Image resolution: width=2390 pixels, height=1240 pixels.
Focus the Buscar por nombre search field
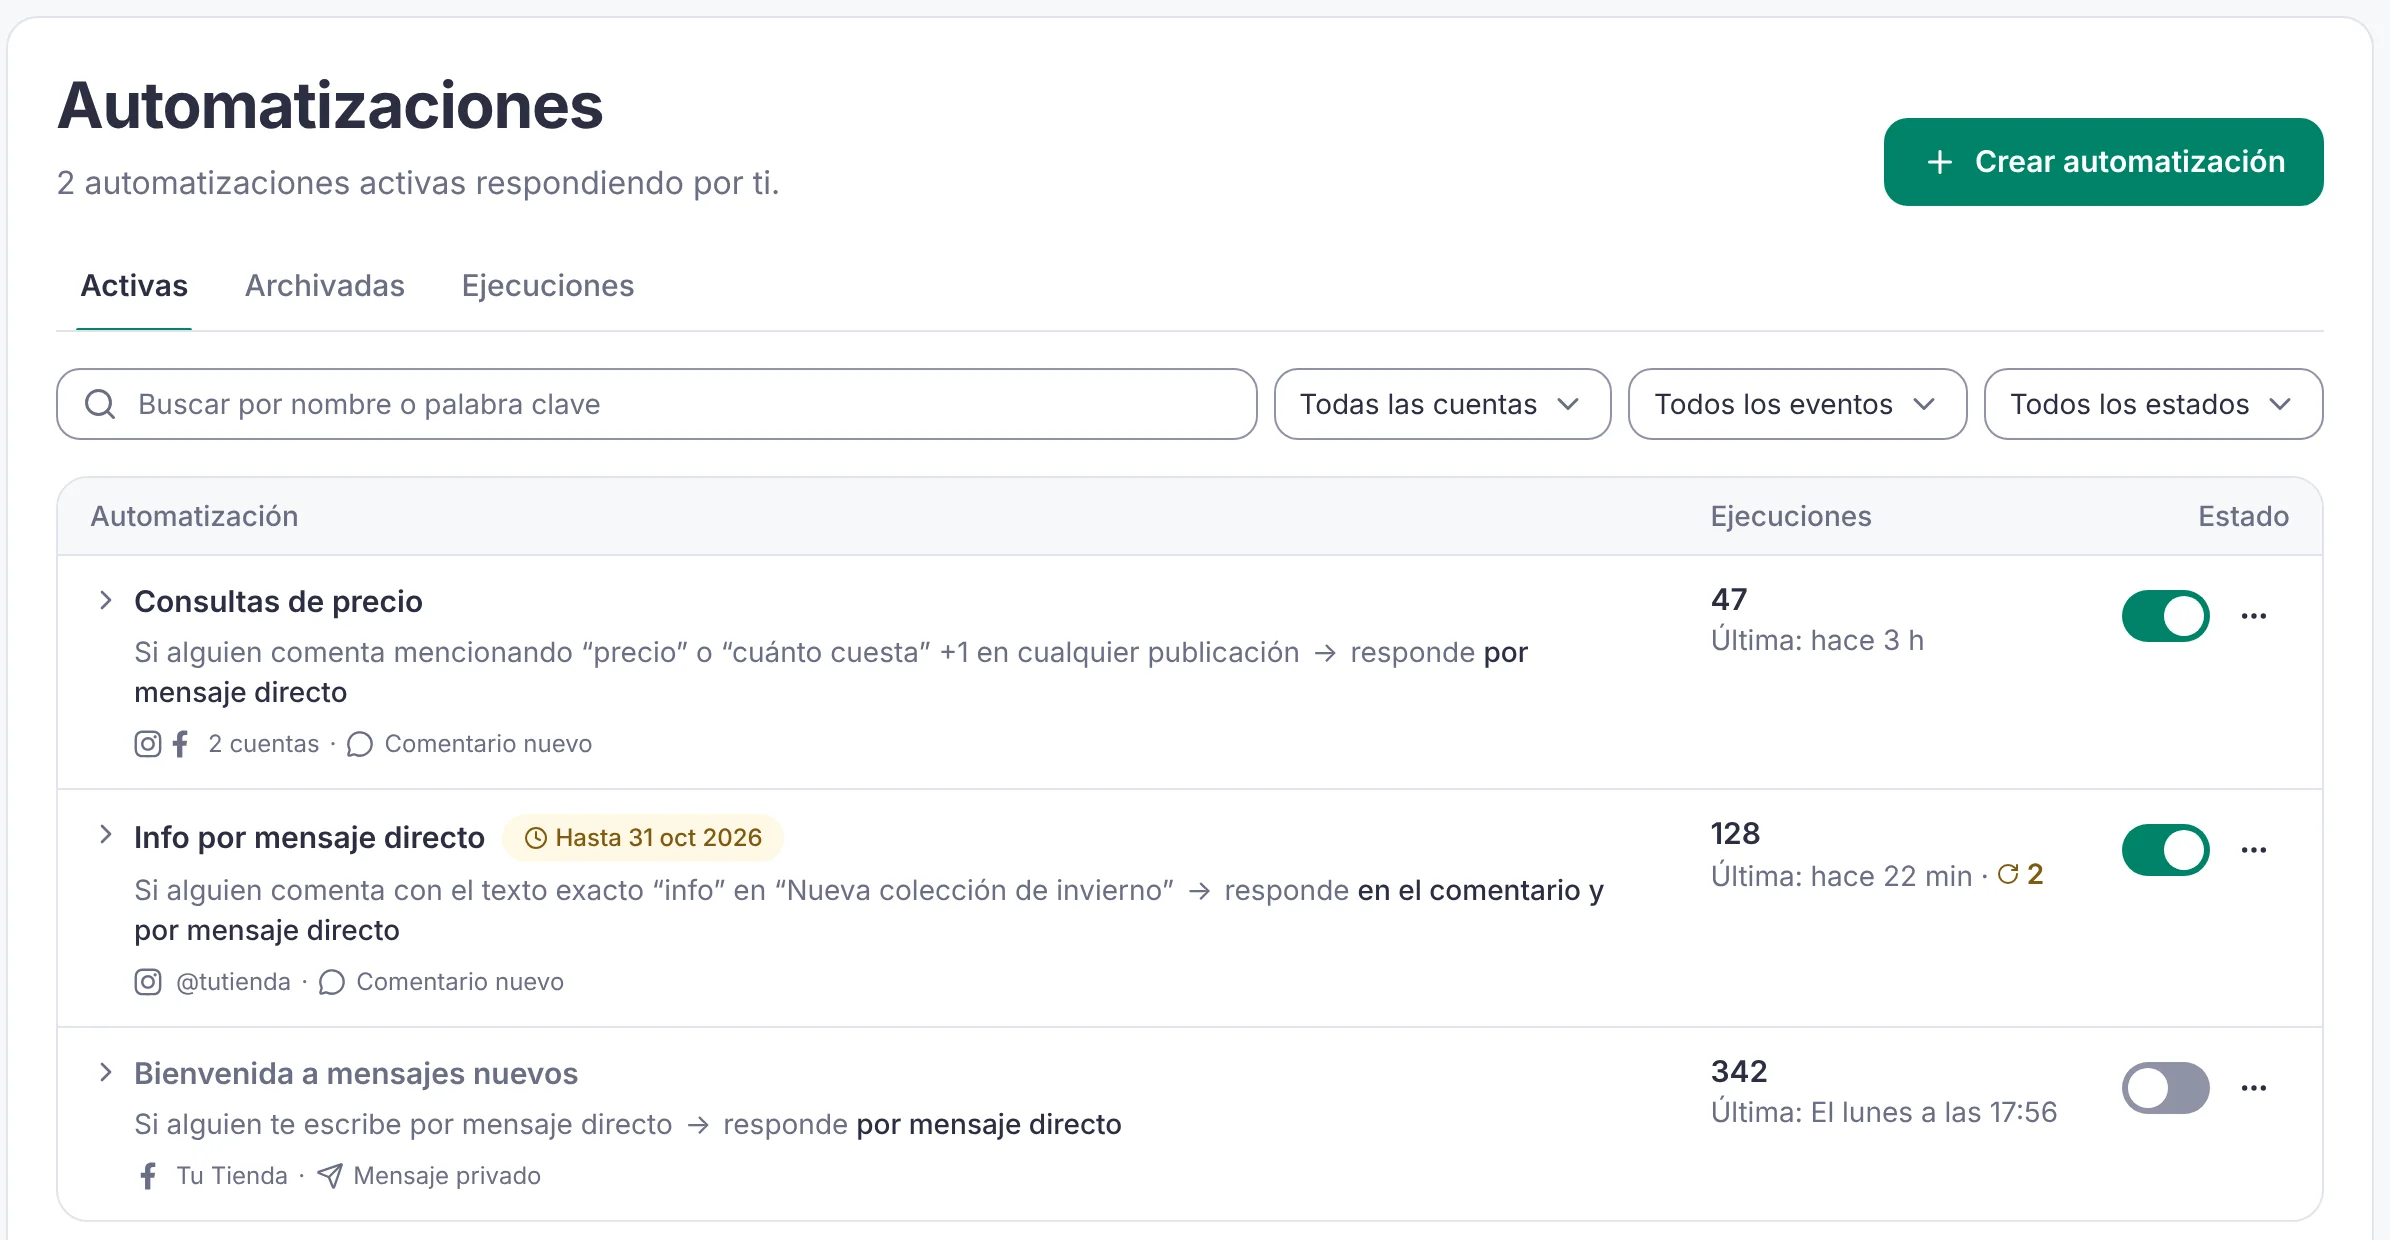656,404
